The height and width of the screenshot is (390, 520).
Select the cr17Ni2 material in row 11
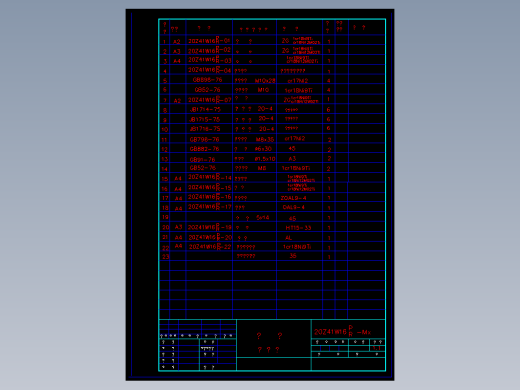(295, 138)
